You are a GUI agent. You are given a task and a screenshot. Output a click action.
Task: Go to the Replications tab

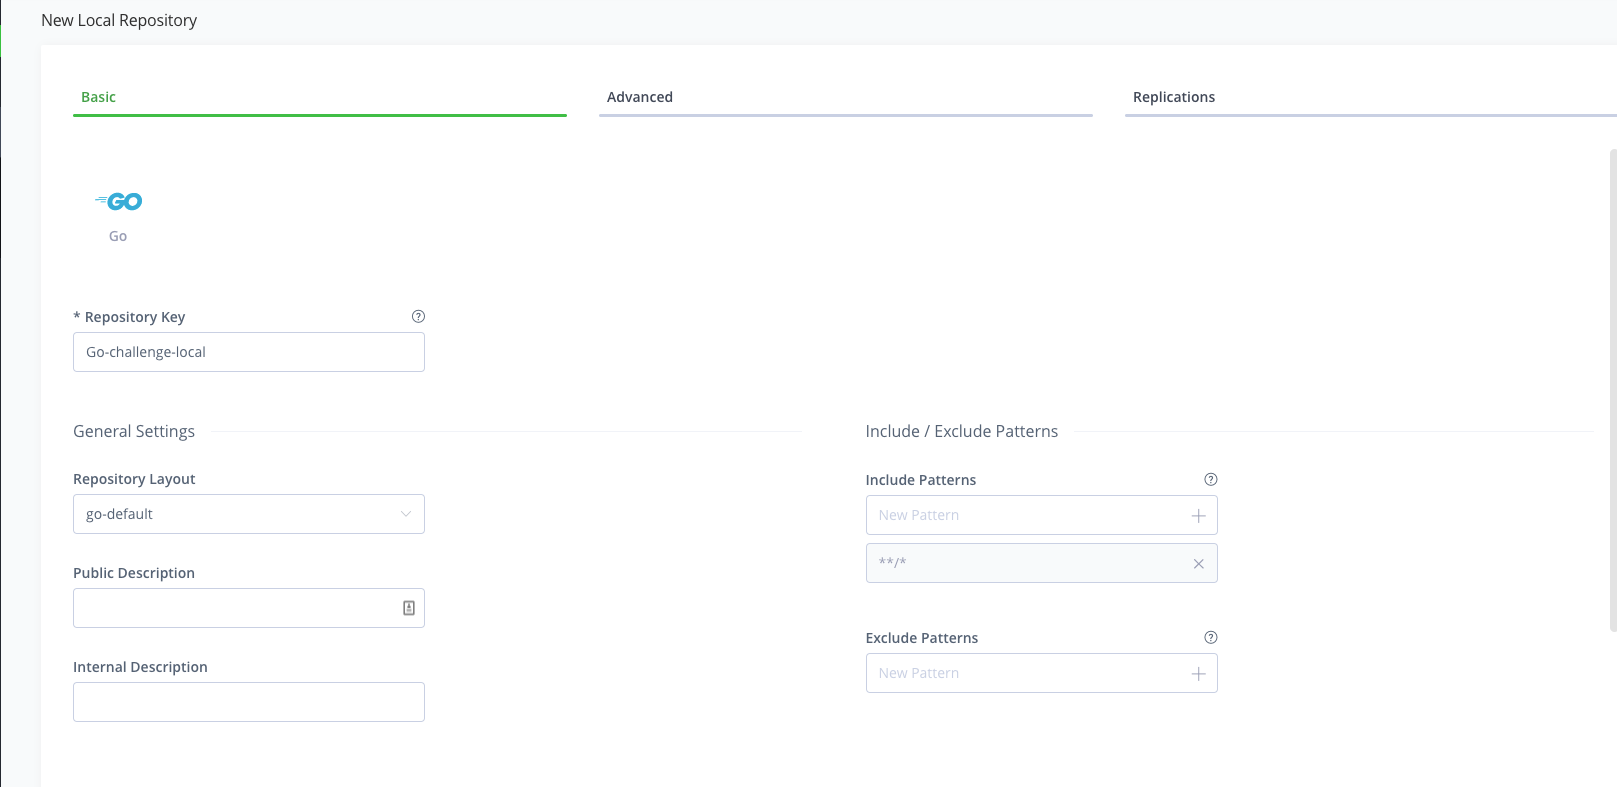(x=1173, y=97)
